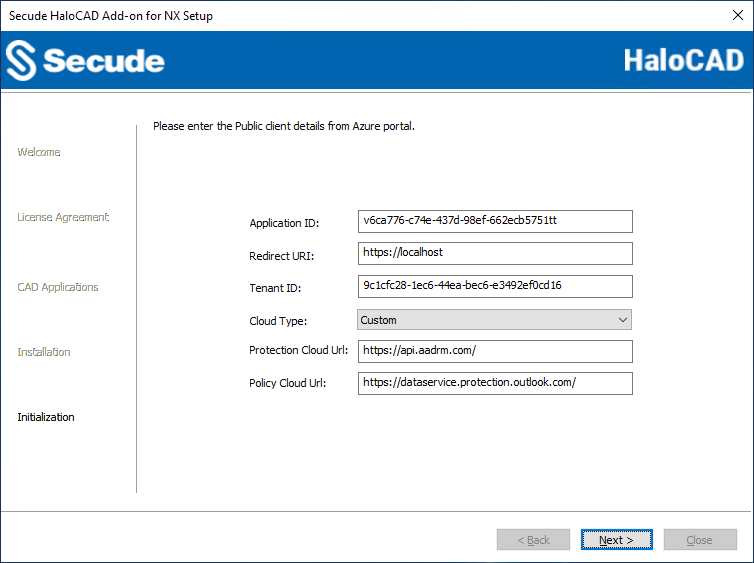Viewport: 754px width, 563px height.
Task: Click the Back button
Action: [533, 540]
